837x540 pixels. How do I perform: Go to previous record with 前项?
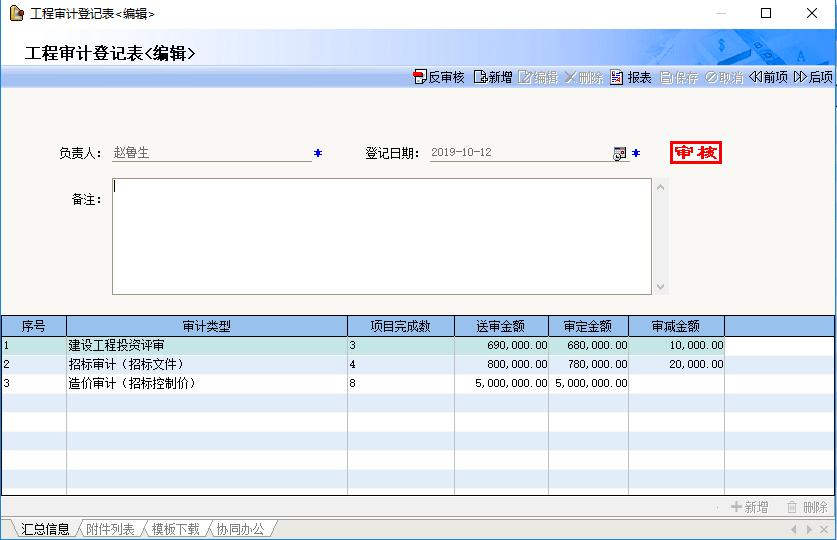click(769, 77)
